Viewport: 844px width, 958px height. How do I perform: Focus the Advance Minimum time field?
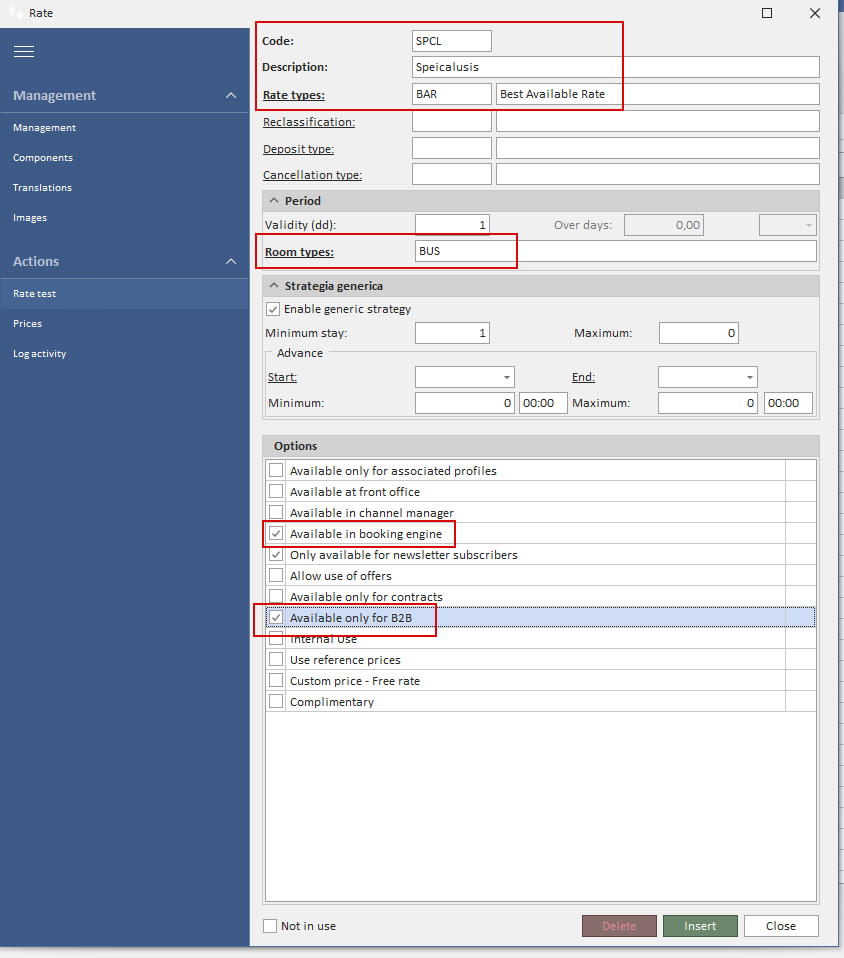point(543,403)
